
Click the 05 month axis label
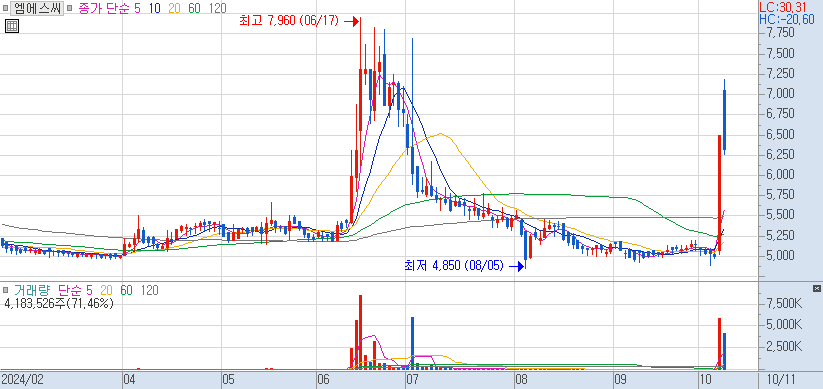pyautogui.click(x=229, y=379)
